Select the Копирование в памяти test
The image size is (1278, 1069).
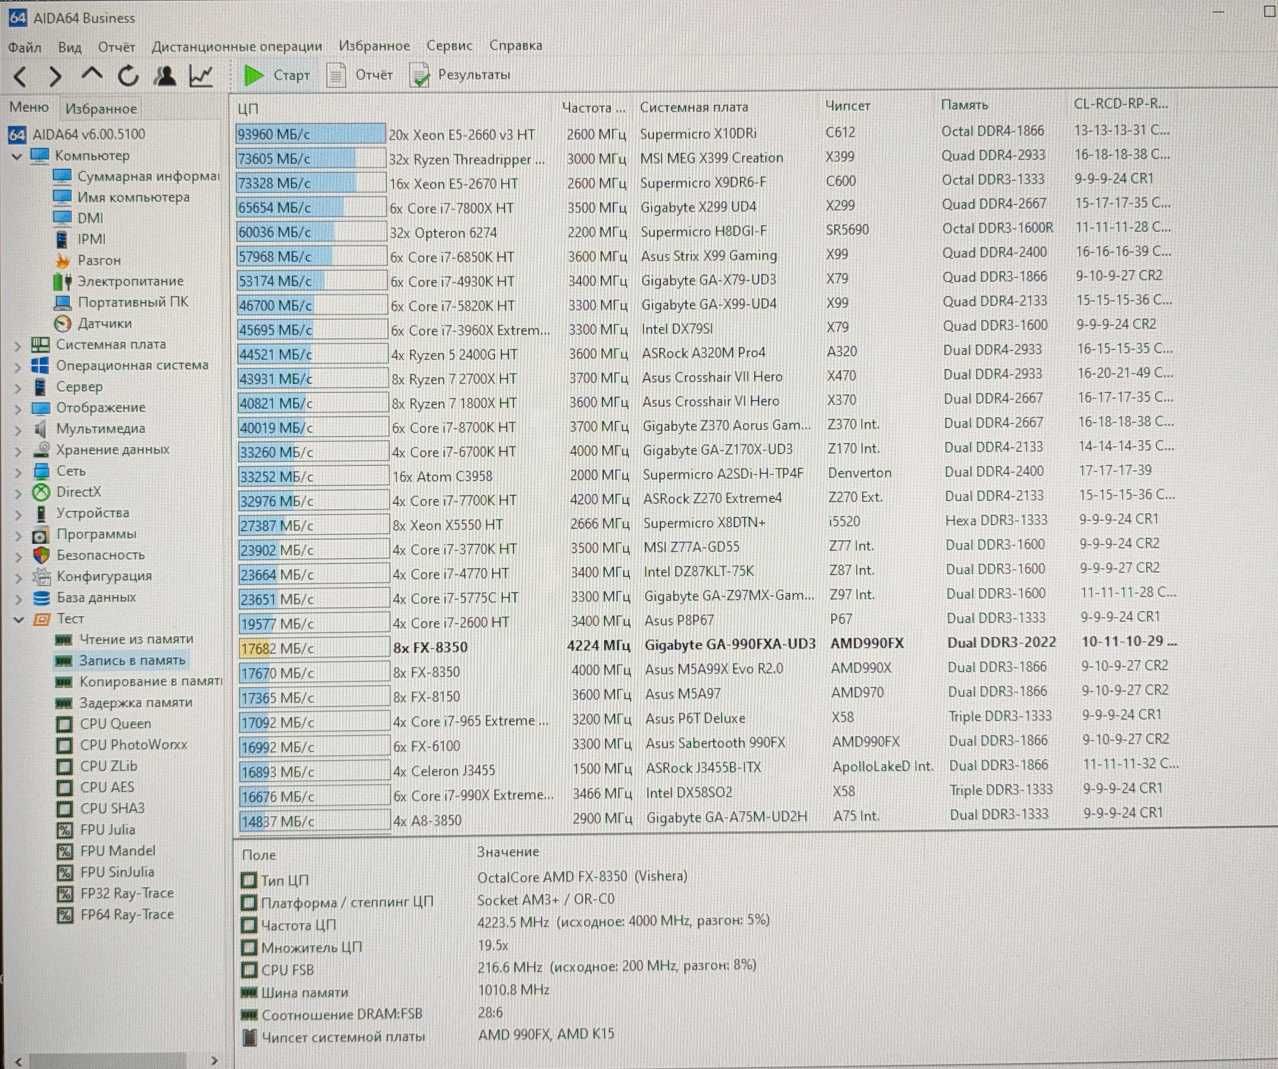point(138,681)
